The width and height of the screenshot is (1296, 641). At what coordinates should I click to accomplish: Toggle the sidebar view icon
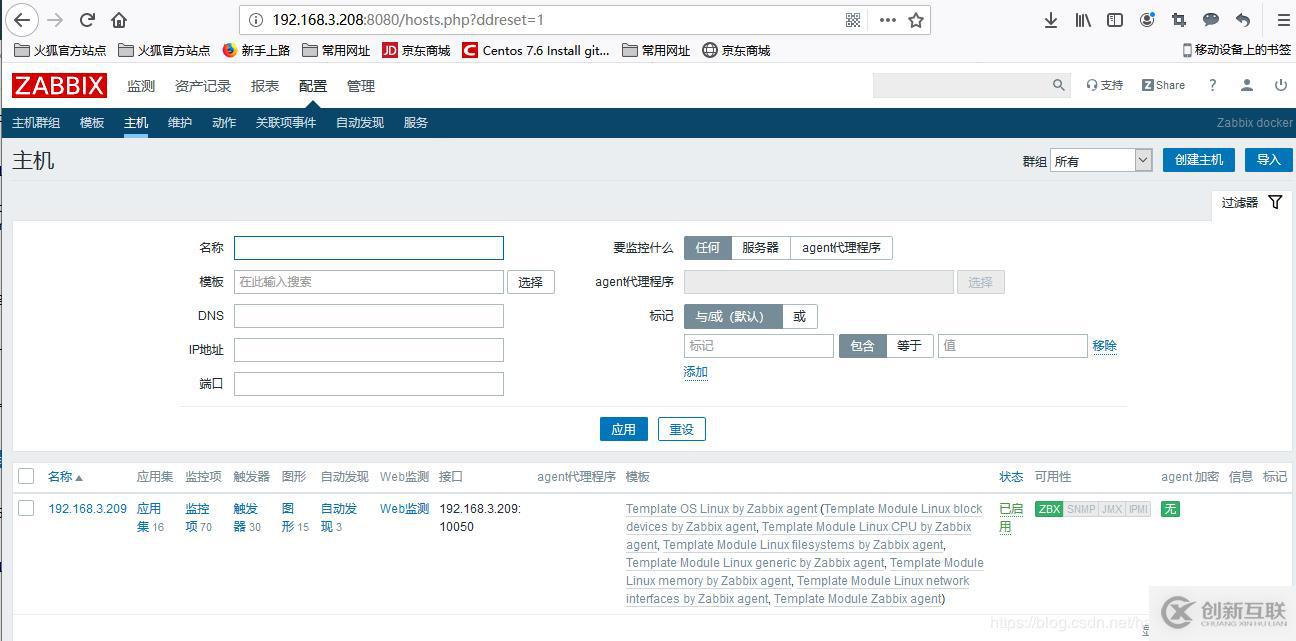point(1115,20)
